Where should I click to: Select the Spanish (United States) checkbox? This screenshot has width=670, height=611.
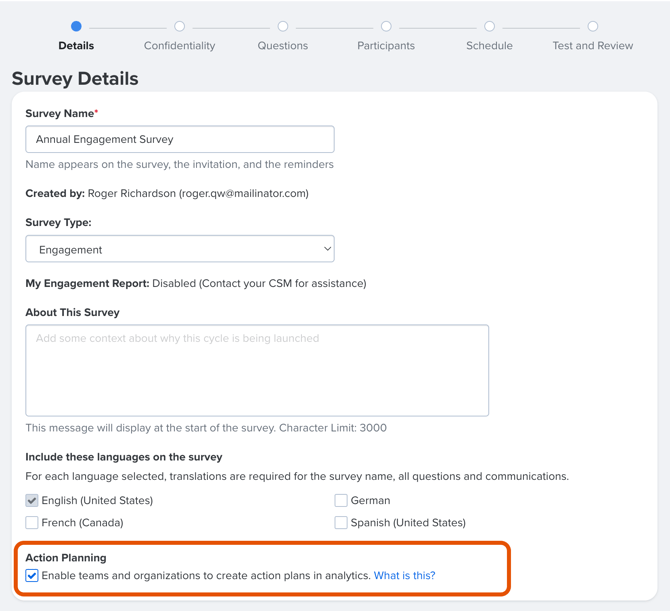click(x=341, y=523)
